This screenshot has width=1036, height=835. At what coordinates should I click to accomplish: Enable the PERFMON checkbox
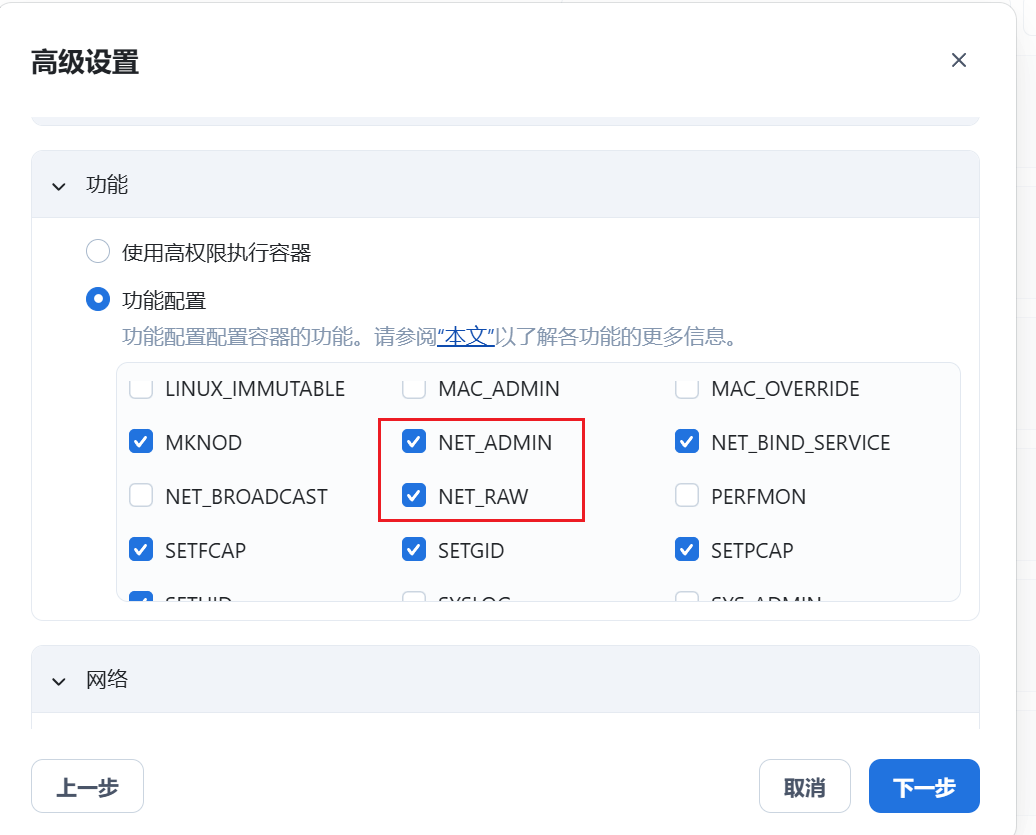click(x=687, y=496)
